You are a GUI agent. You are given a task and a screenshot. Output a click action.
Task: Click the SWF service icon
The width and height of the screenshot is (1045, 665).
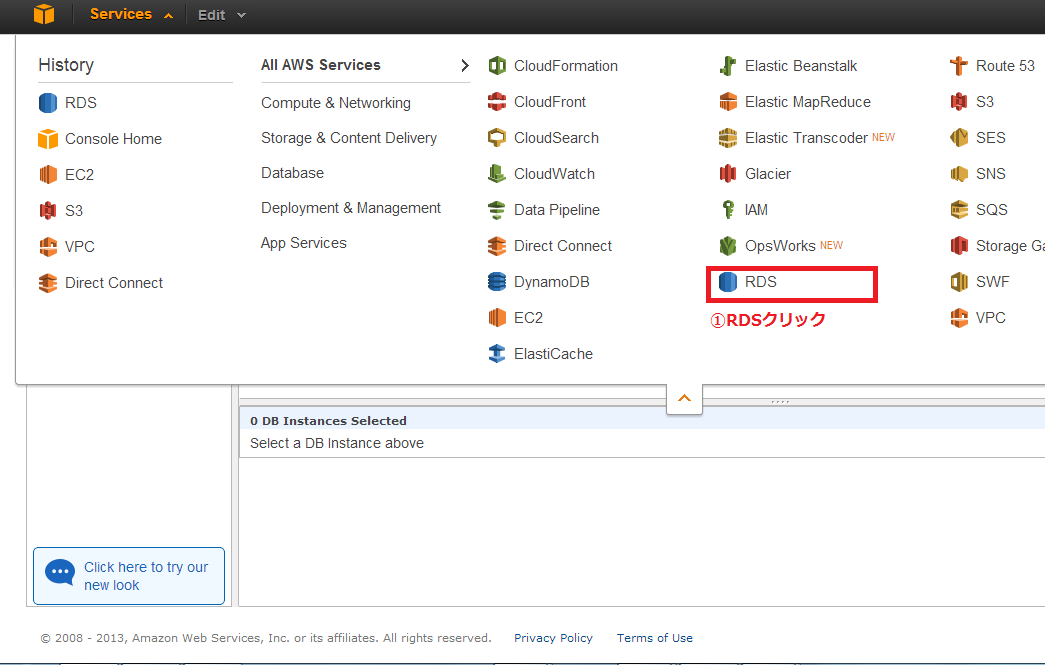click(x=959, y=282)
